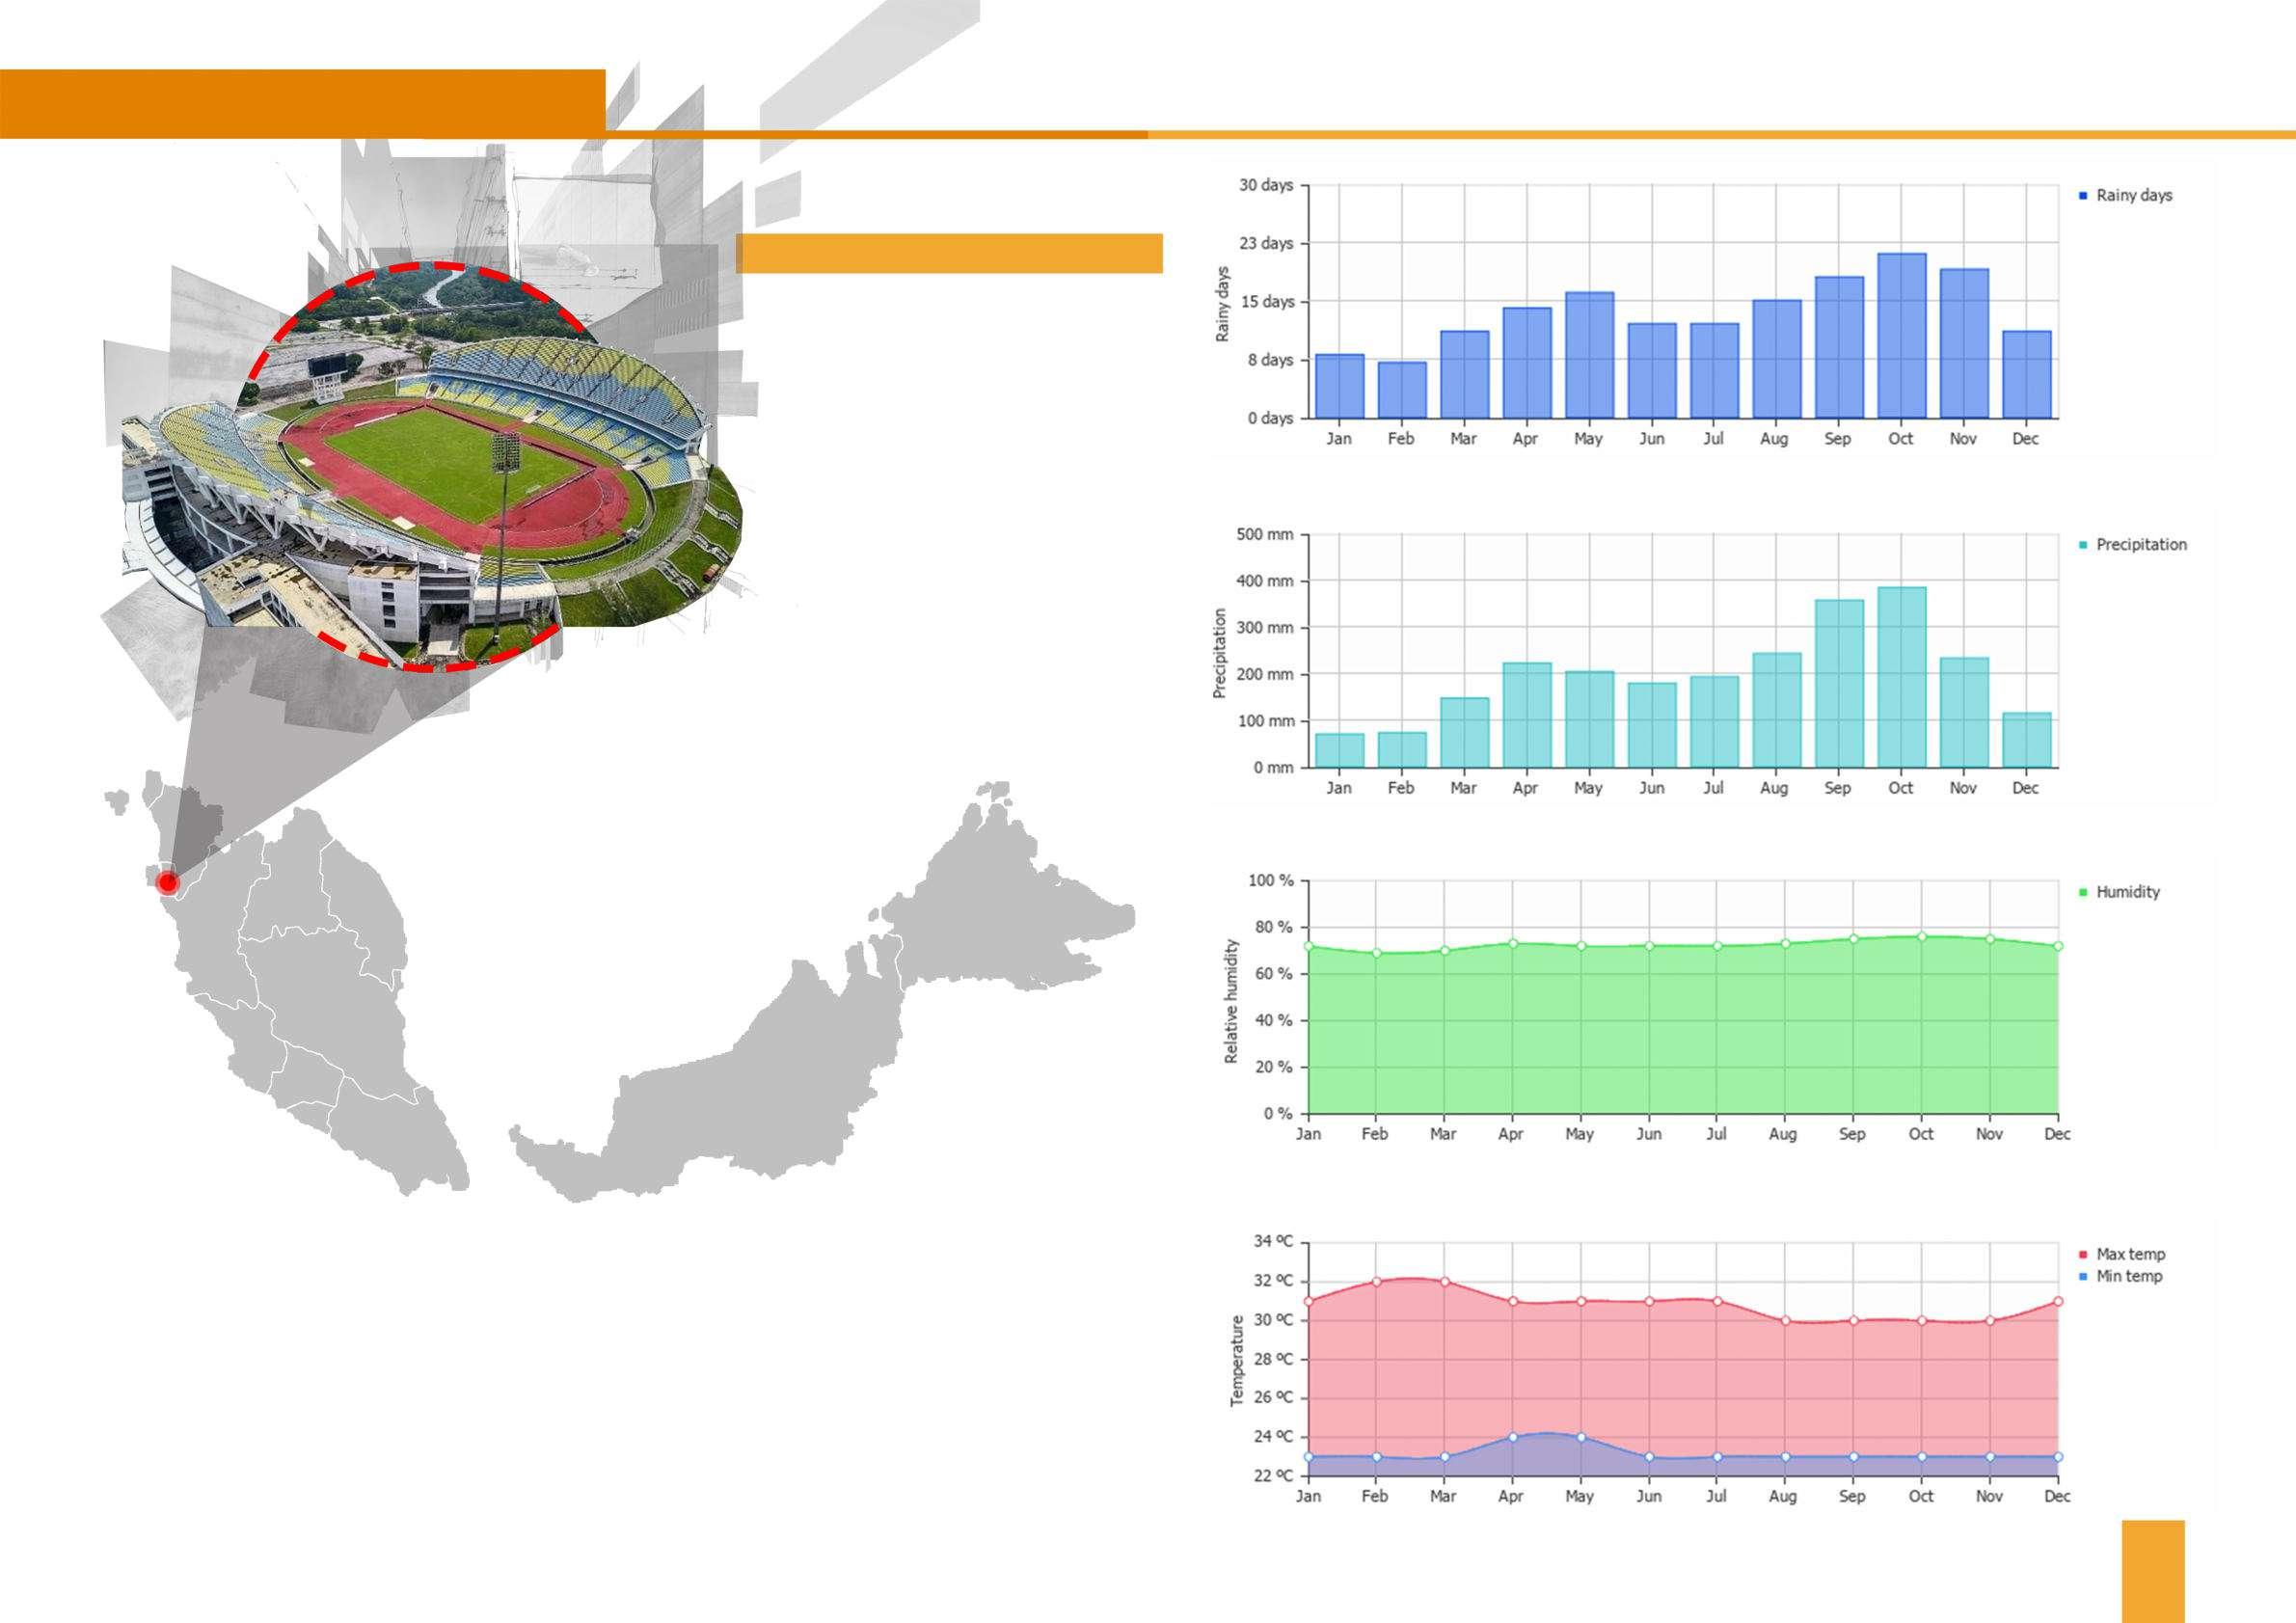Click the October bar in Rainy days chart
2296x1623 pixels.
coord(1901,335)
